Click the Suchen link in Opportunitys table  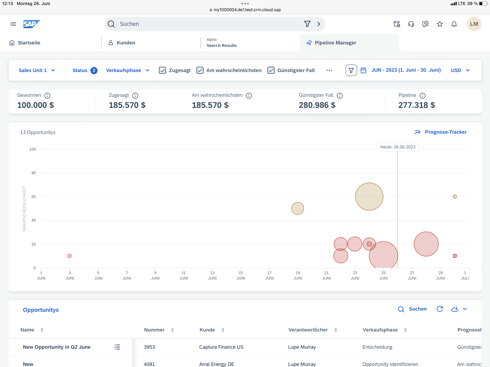pos(412,309)
